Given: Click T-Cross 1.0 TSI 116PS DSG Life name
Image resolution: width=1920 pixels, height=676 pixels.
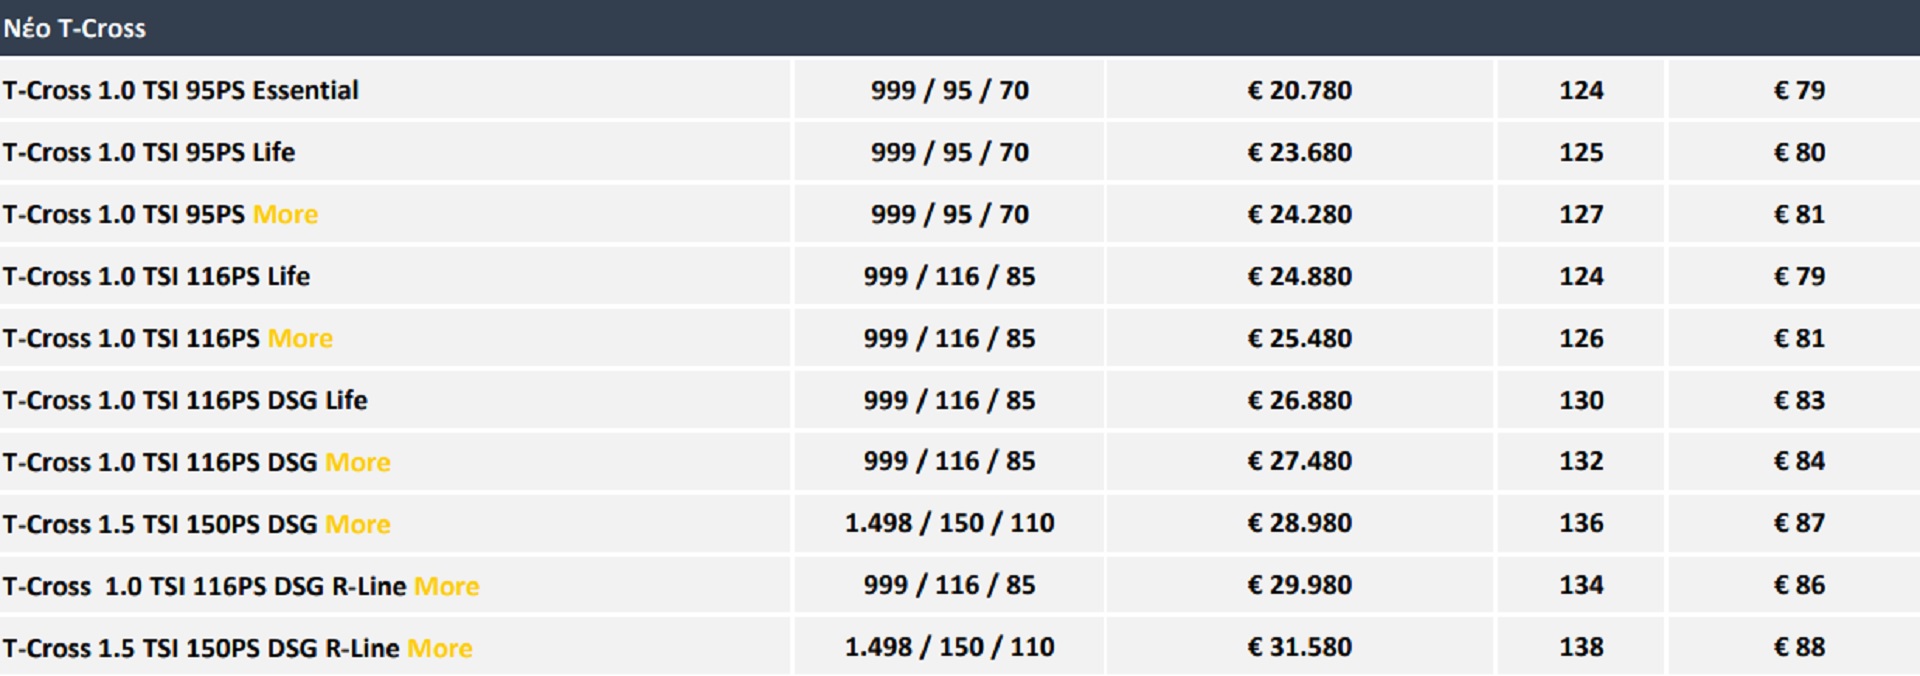Looking at the screenshot, I should pyautogui.click(x=185, y=400).
